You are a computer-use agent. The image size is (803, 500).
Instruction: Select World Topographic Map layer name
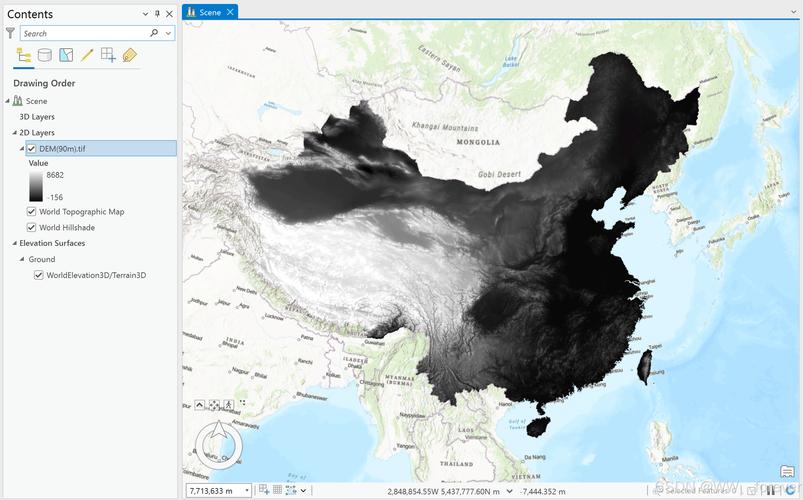click(82, 212)
